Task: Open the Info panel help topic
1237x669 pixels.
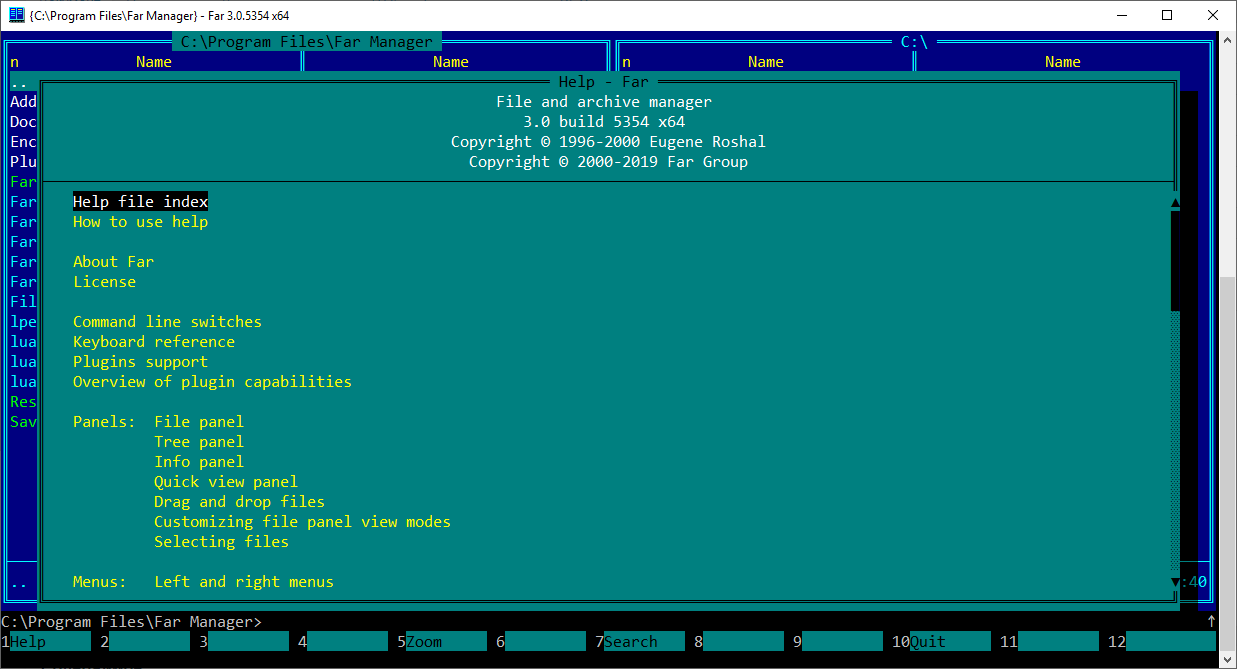Action: coord(199,462)
